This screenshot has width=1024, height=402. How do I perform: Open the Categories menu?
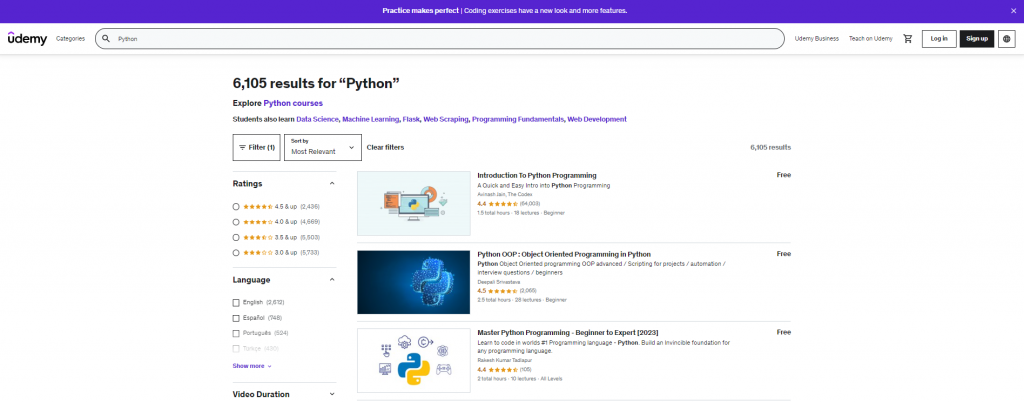(70, 38)
